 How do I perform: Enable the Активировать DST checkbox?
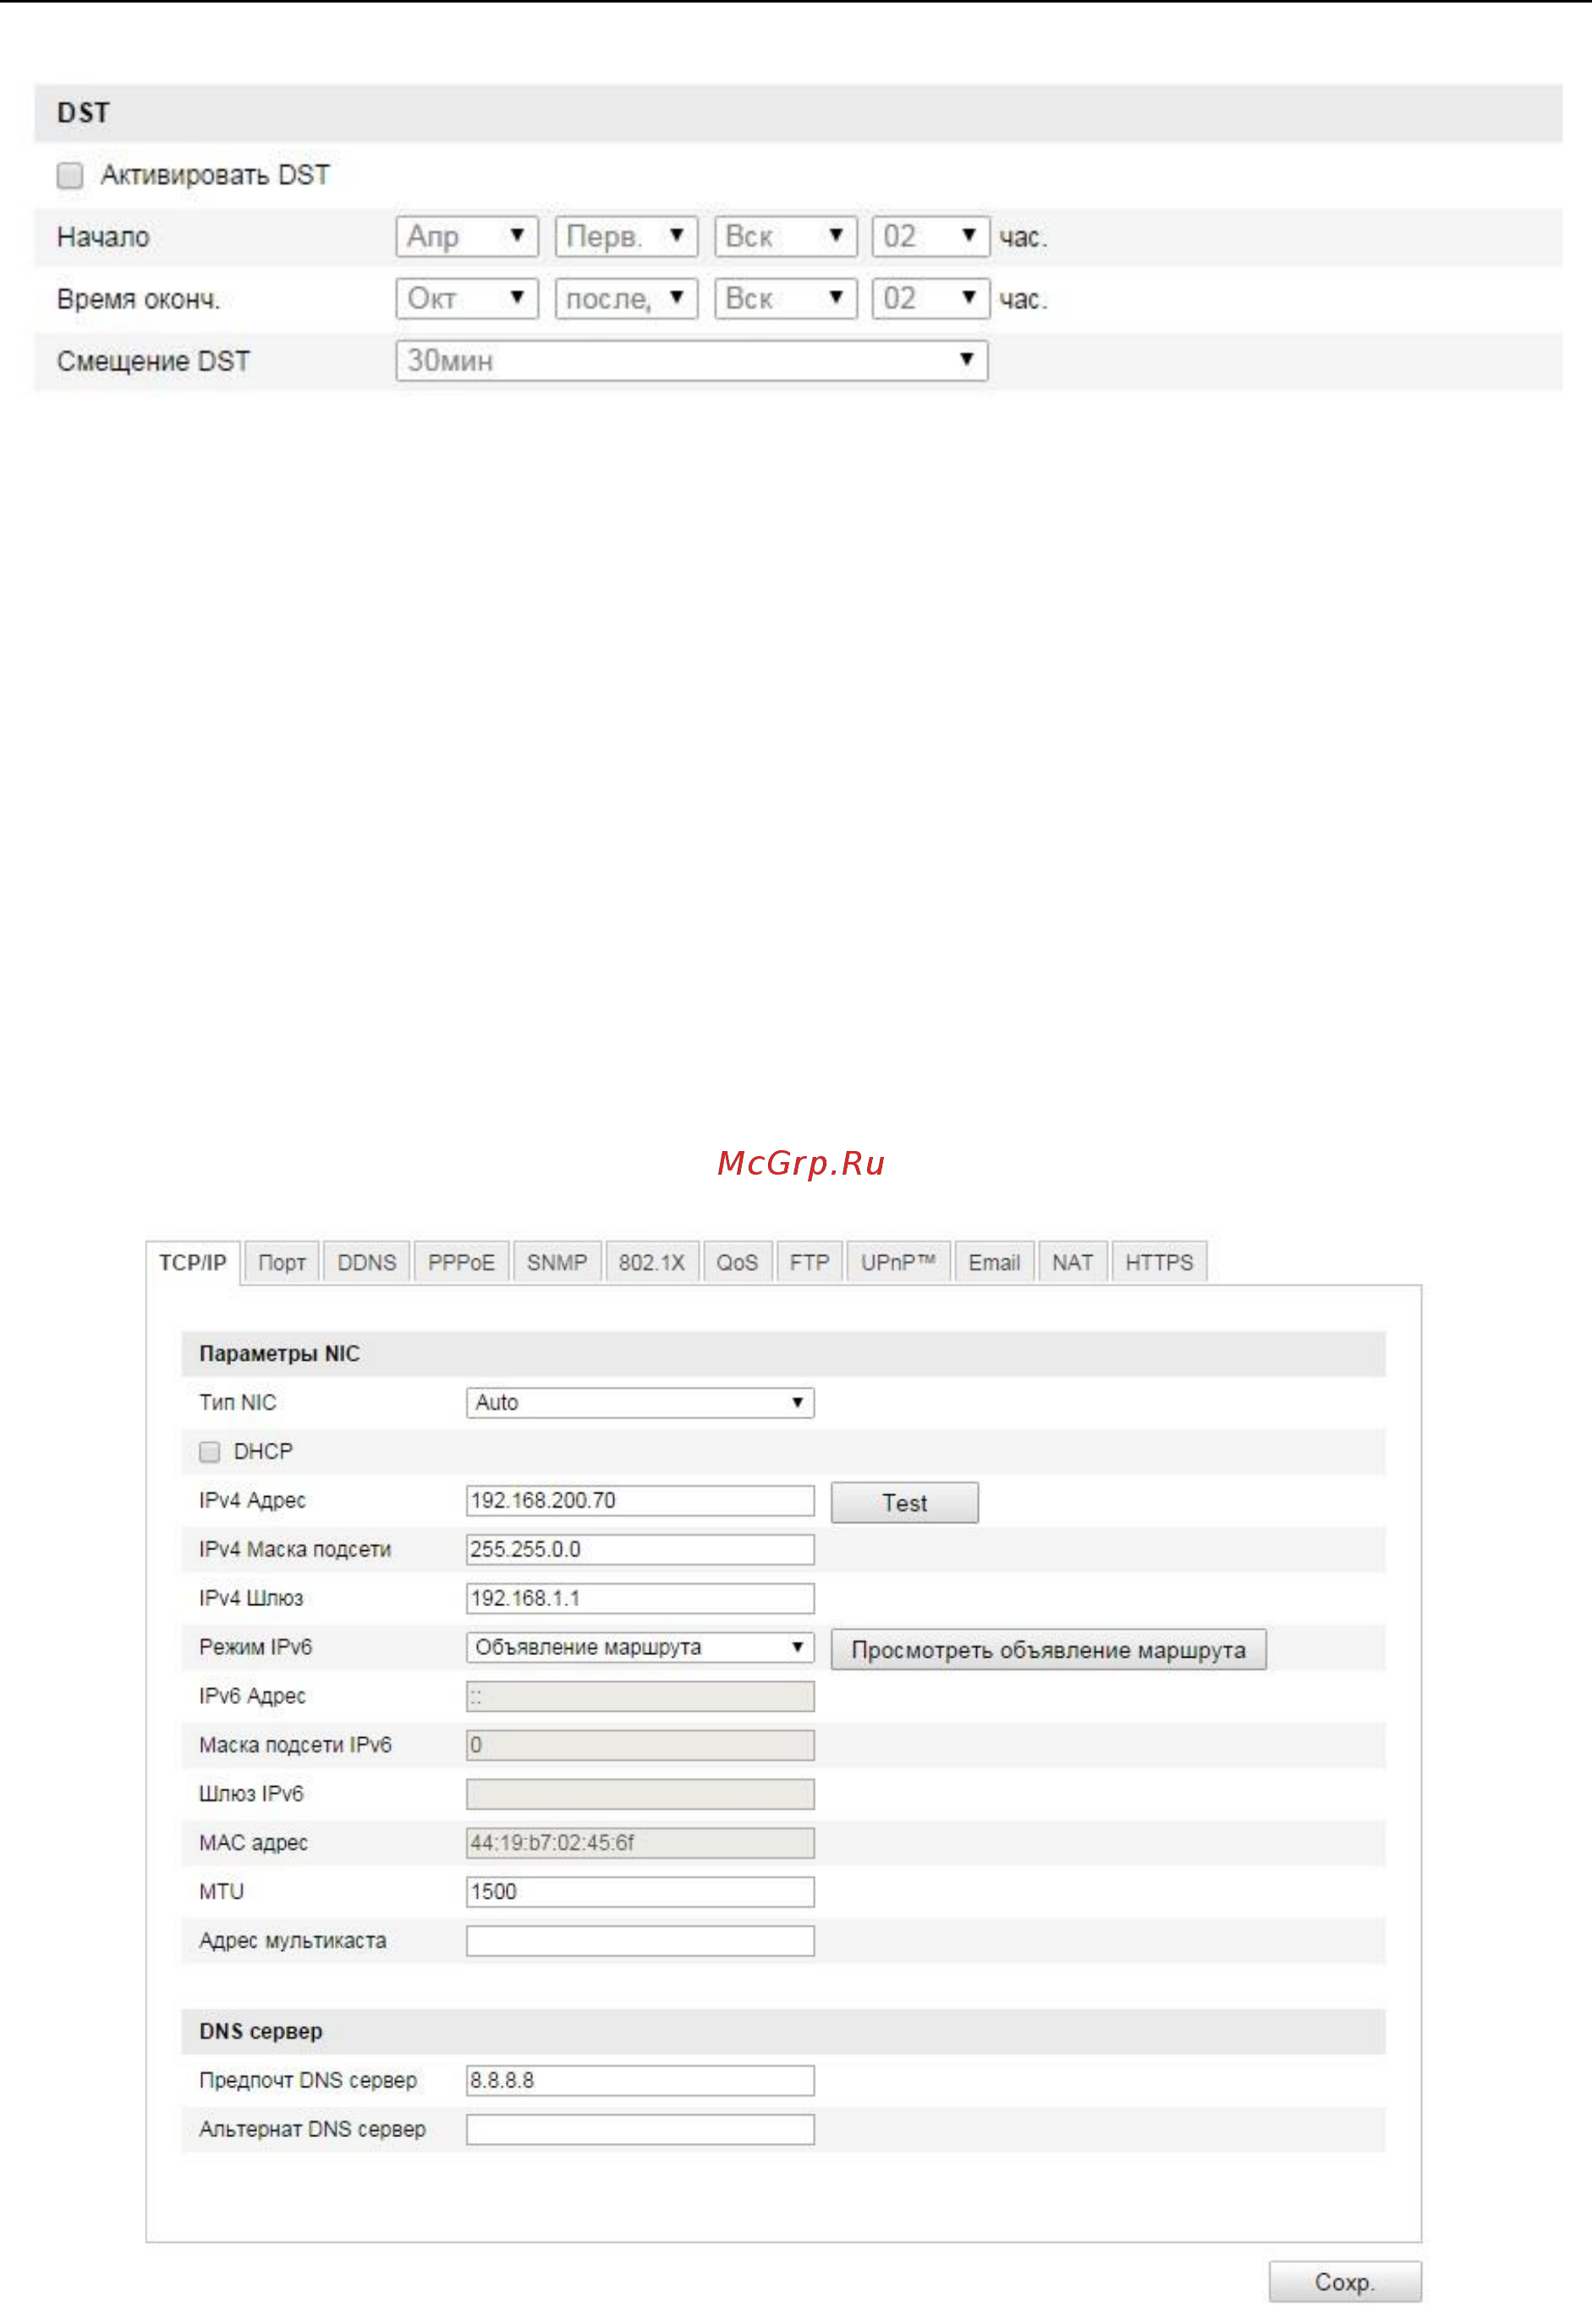70,176
